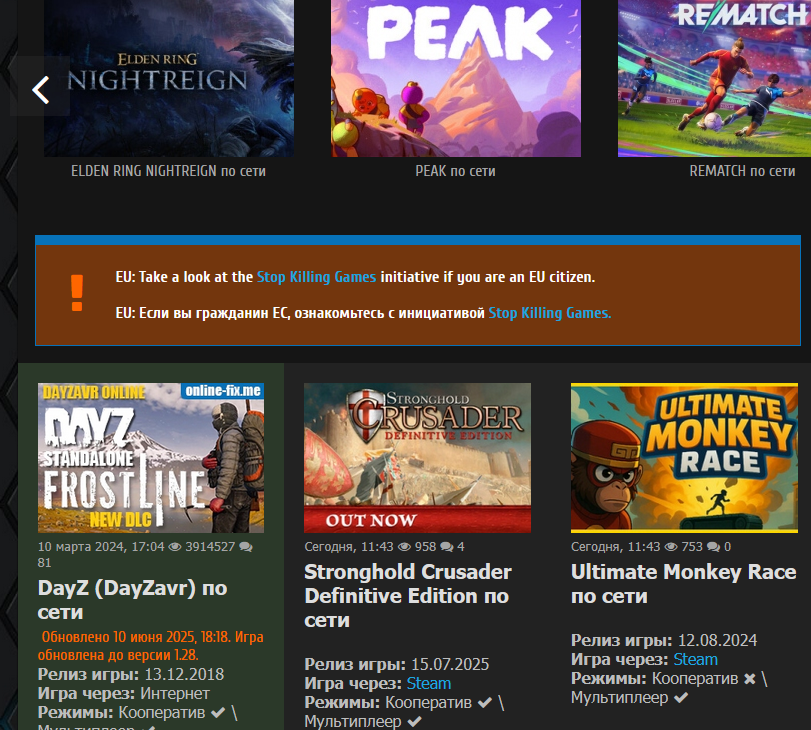This screenshot has height=730, width=811.
Task: Open 'Stronghold Crusader Definitive Edition по сети' title
Action: [x=408, y=596]
